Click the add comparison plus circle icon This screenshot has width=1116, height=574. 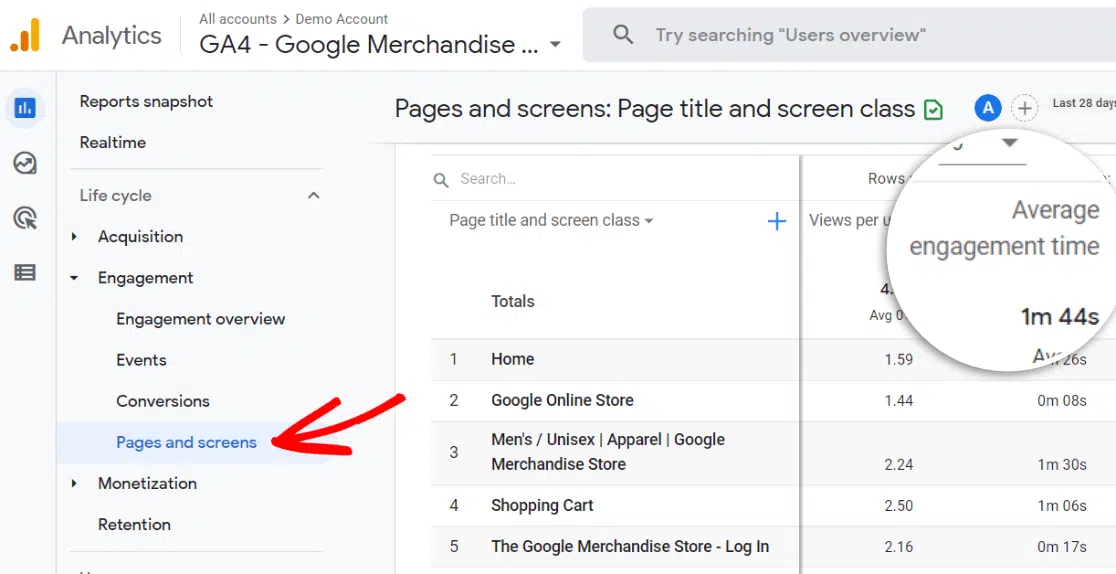tap(1024, 108)
